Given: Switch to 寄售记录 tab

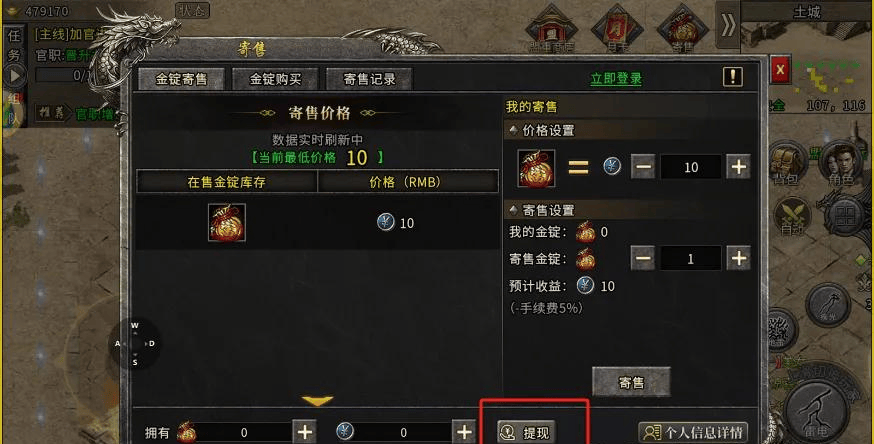Looking at the screenshot, I should (369, 79).
